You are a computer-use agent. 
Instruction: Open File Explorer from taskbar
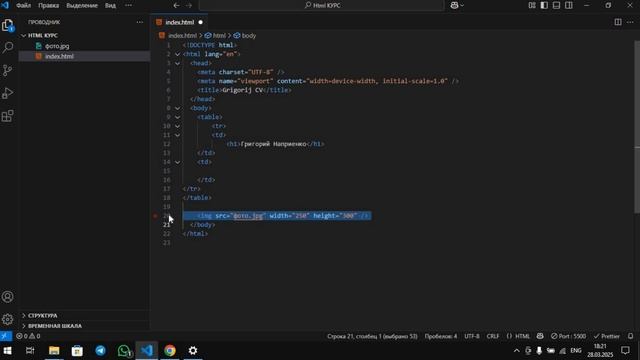54,351
